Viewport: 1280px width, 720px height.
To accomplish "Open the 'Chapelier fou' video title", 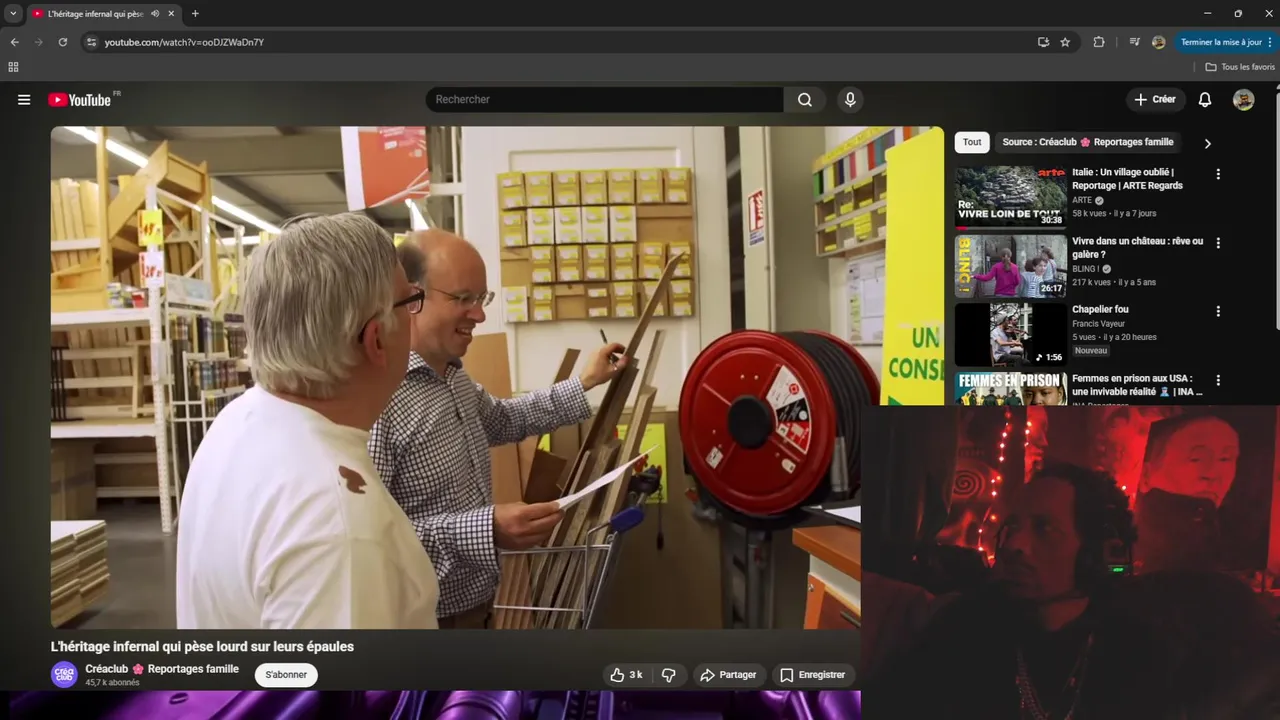I will point(1100,310).
